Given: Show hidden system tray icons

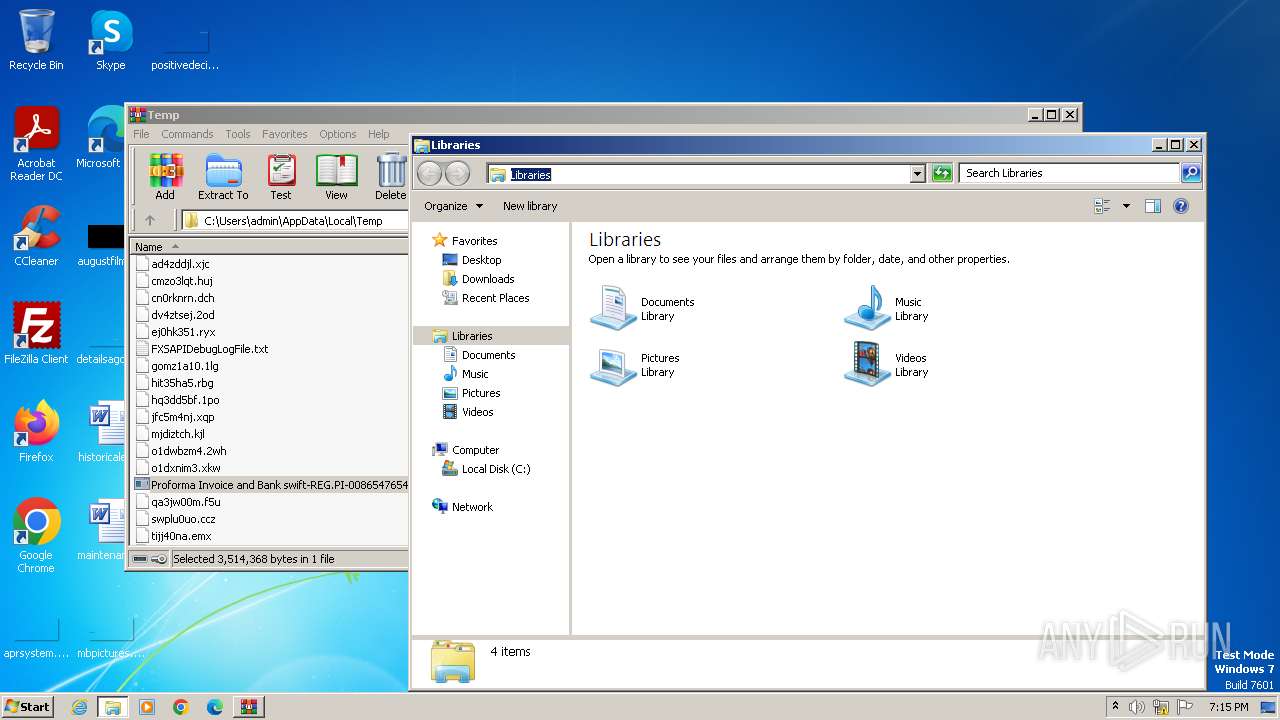Looking at the screenshot, I should (x=1115, y=706).
